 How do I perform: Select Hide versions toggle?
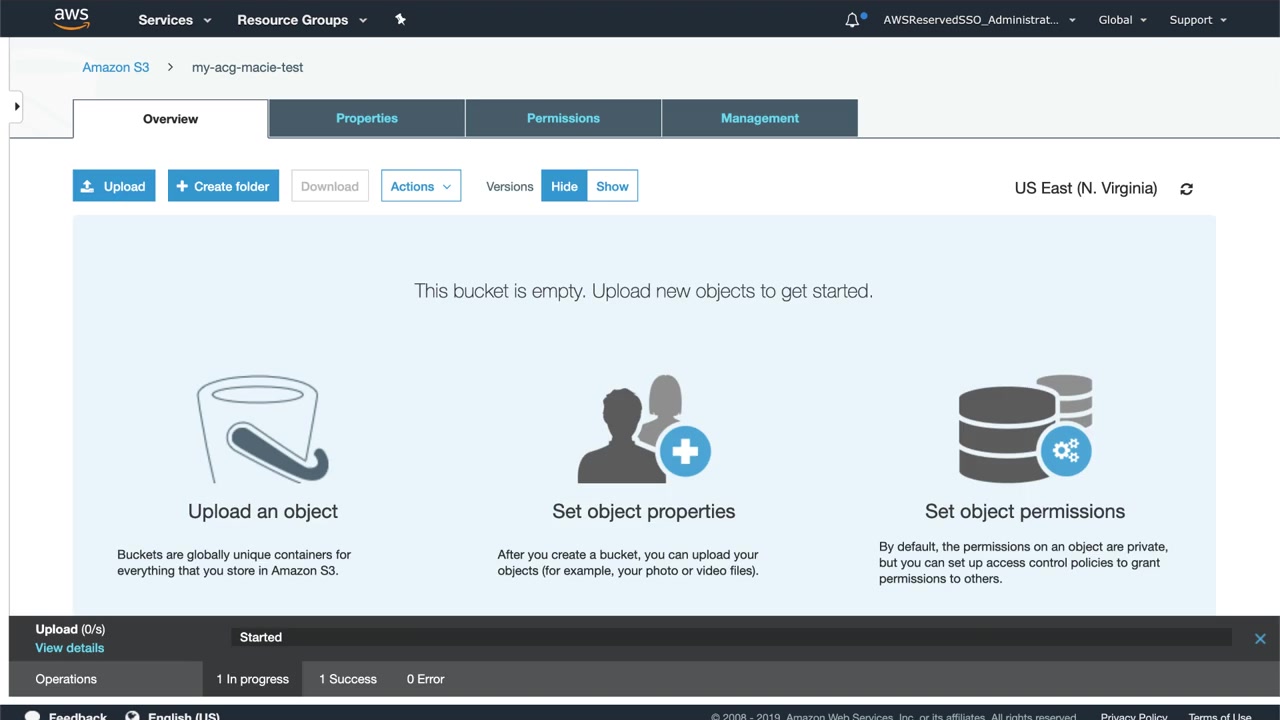[x=564, y=186]
